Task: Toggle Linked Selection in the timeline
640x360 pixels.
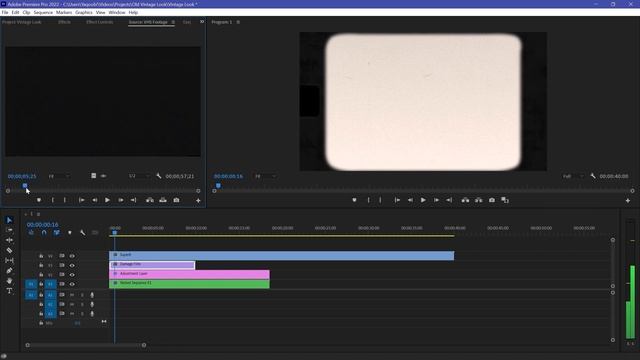Action: 57,233
